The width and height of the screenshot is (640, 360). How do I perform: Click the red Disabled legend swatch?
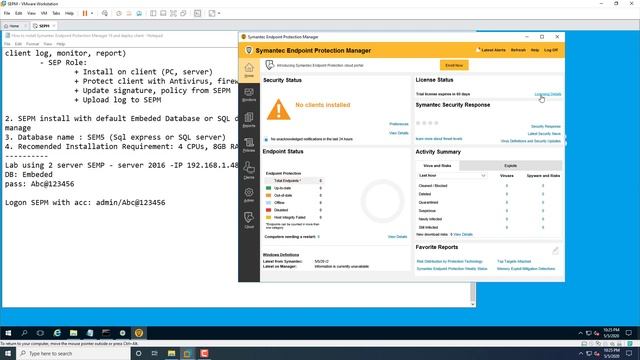point(268,210)
